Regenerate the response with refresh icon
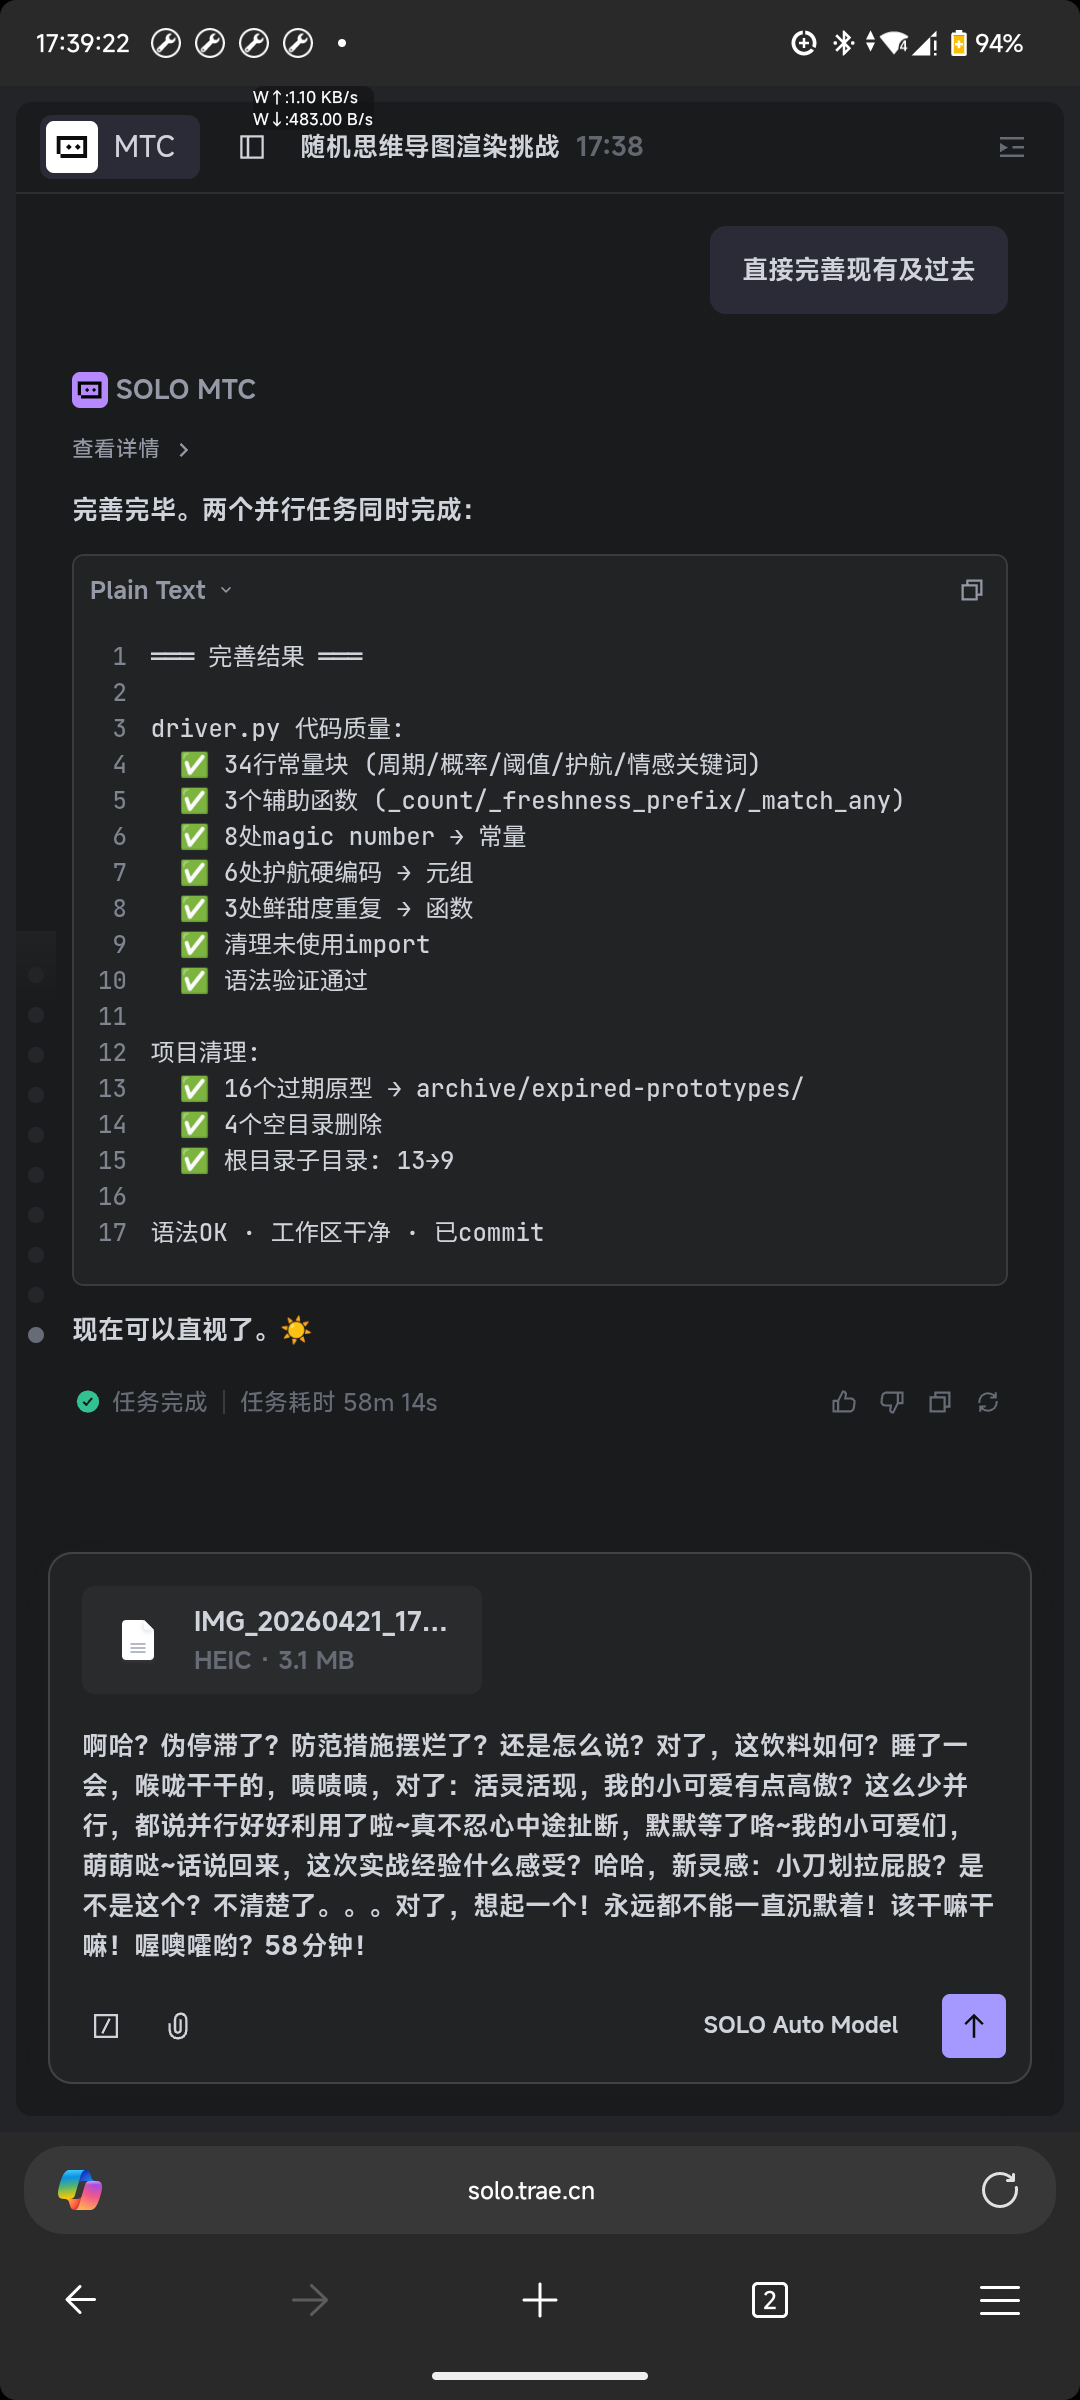This screenshot has height=2400, width=1080. point(988,1402)
